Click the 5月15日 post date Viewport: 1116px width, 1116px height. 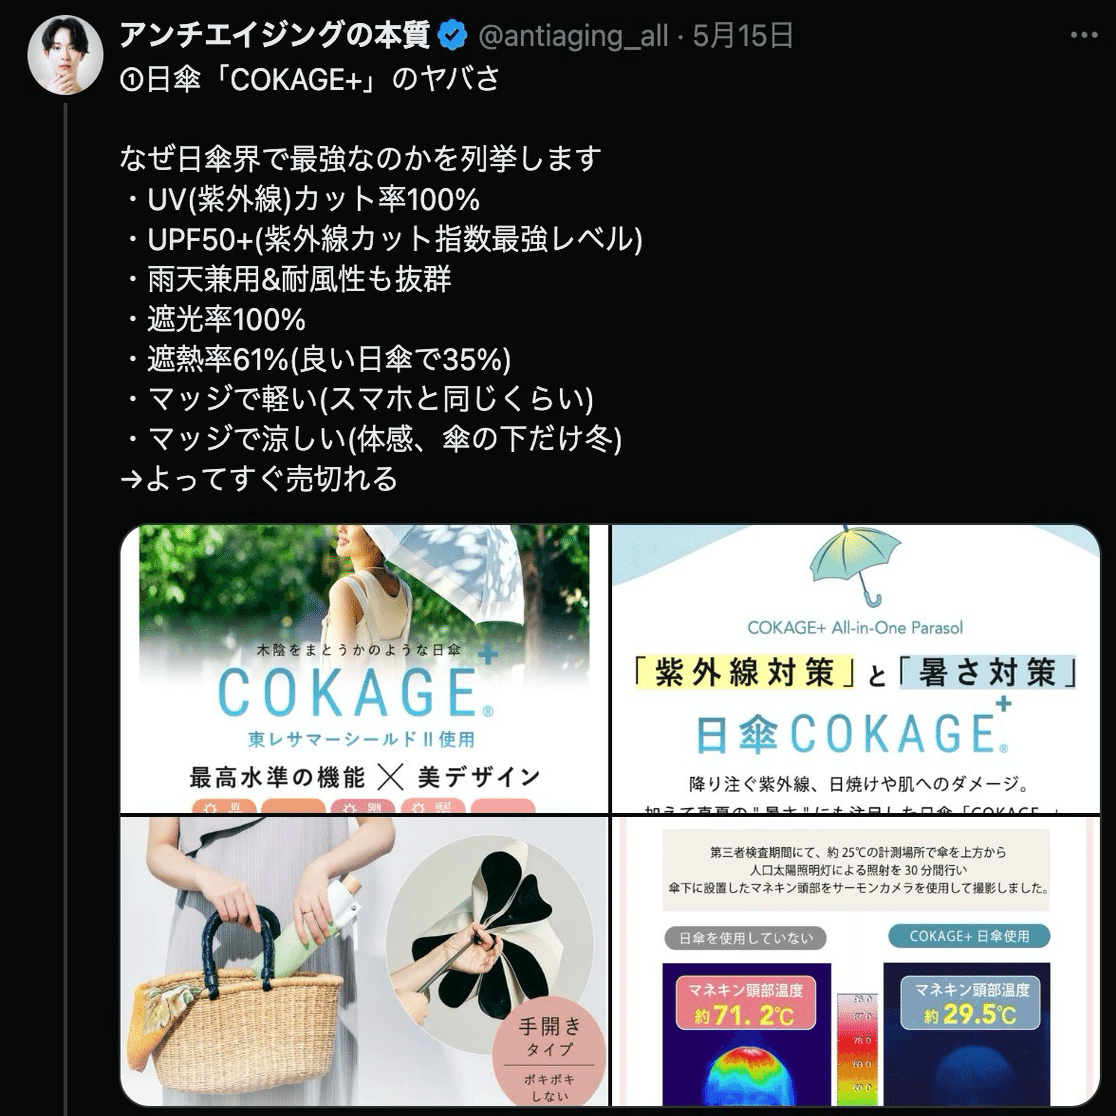tap(742, 36)
